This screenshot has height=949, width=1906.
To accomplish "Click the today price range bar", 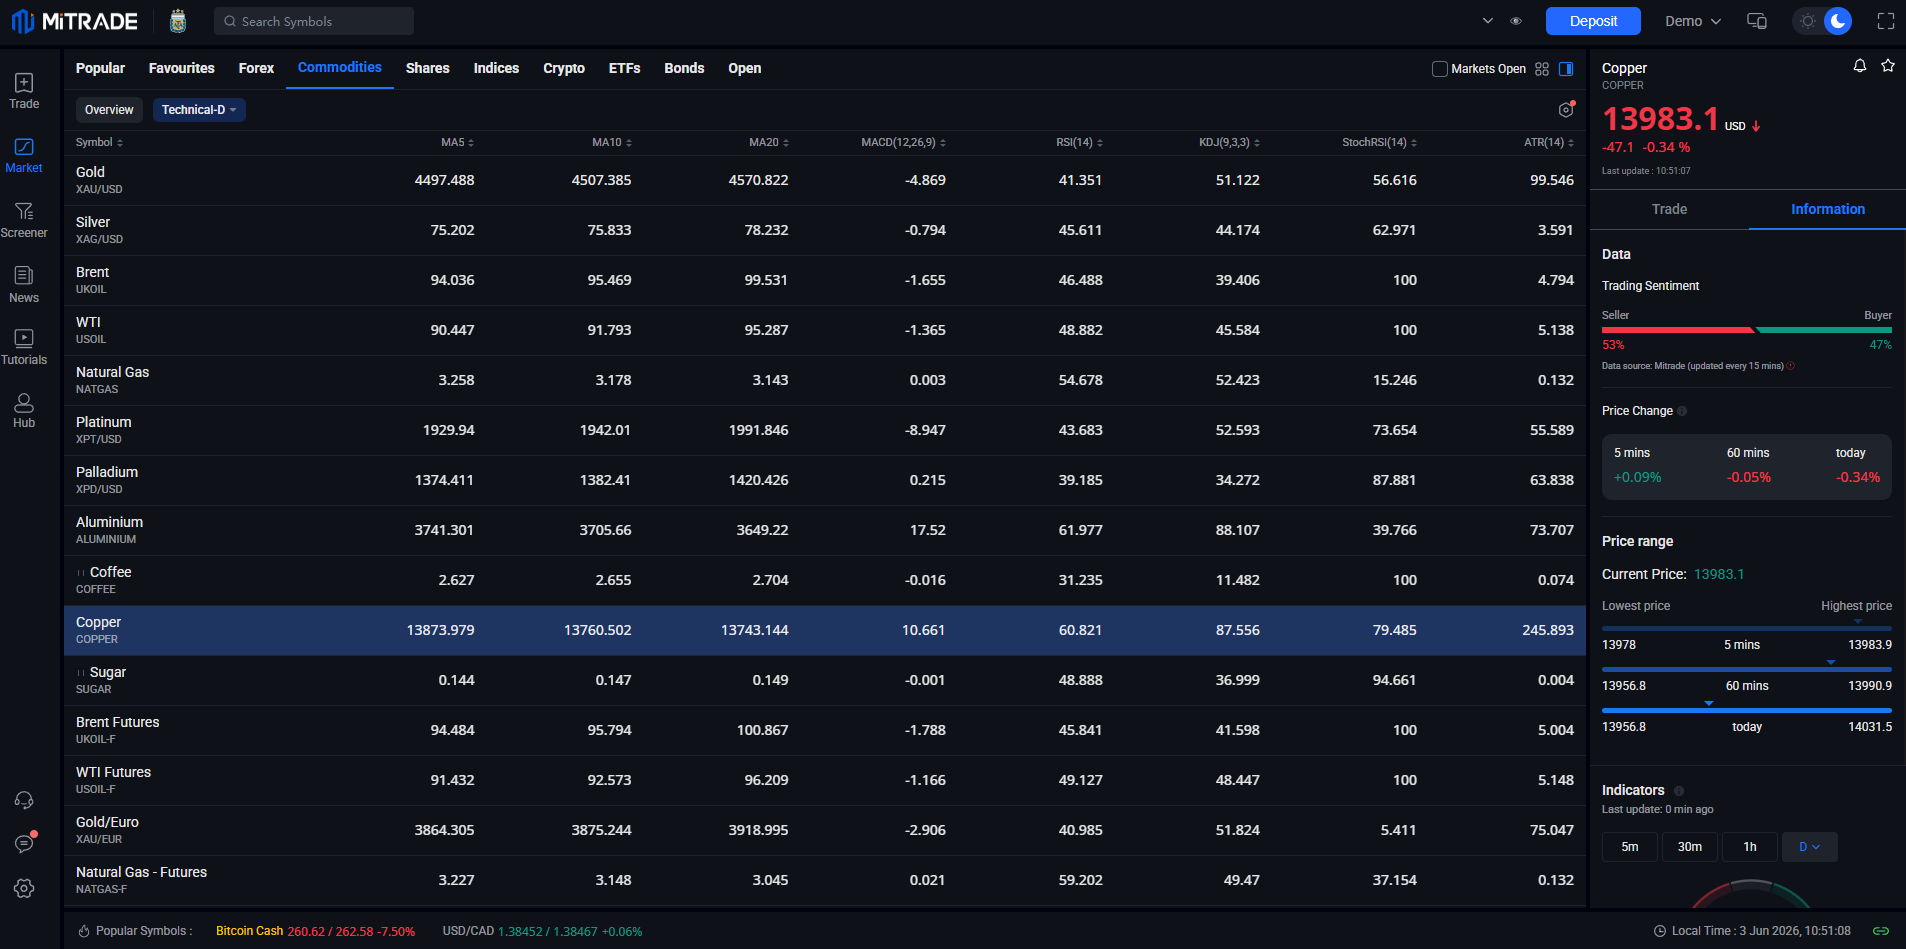I will [1746, 711].
